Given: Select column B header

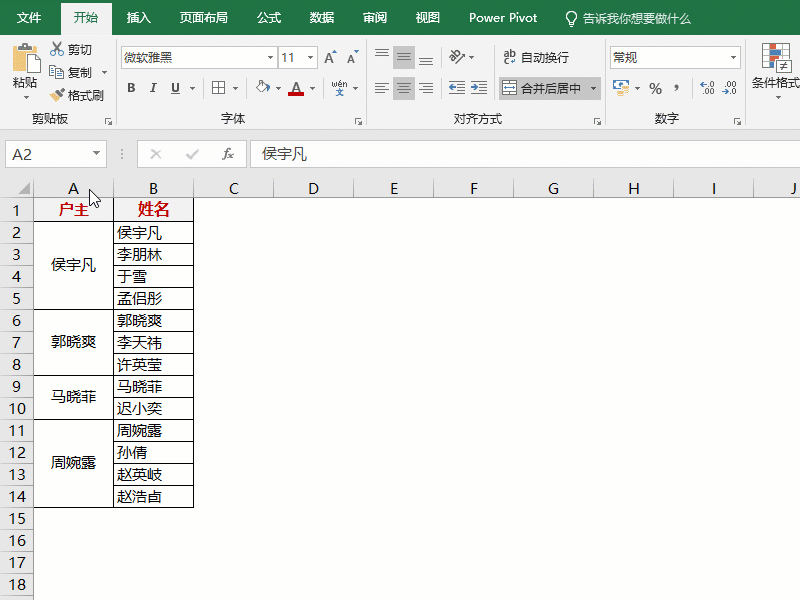Looking at the screenshot, I should [x=154, y=189].
